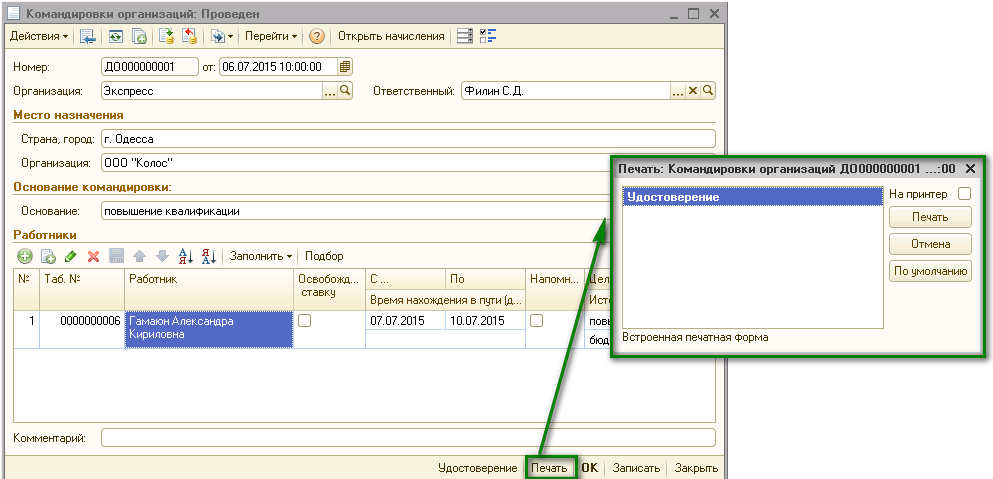Expand the Заполнить dropdown
The image size is (993, 479).
[x=262, y=256]
